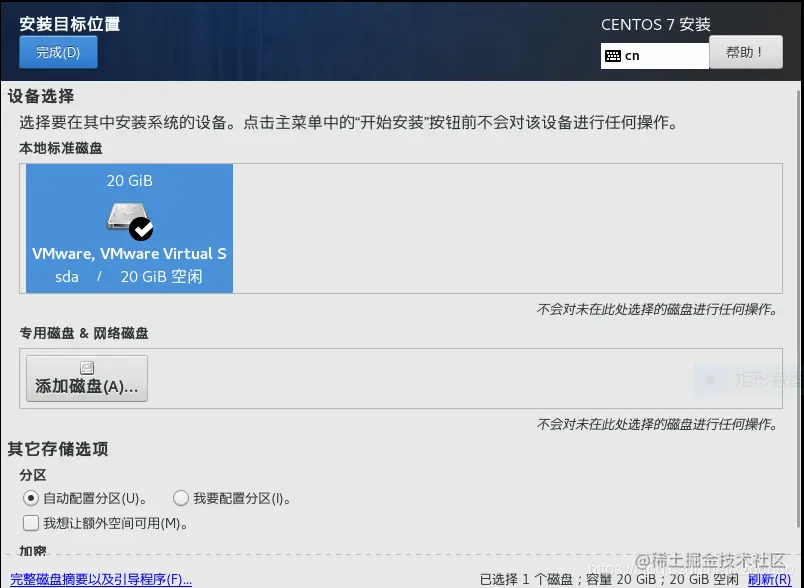Click the 分区 section label
The image size is (804, 588).
click(x=33, y=475)
